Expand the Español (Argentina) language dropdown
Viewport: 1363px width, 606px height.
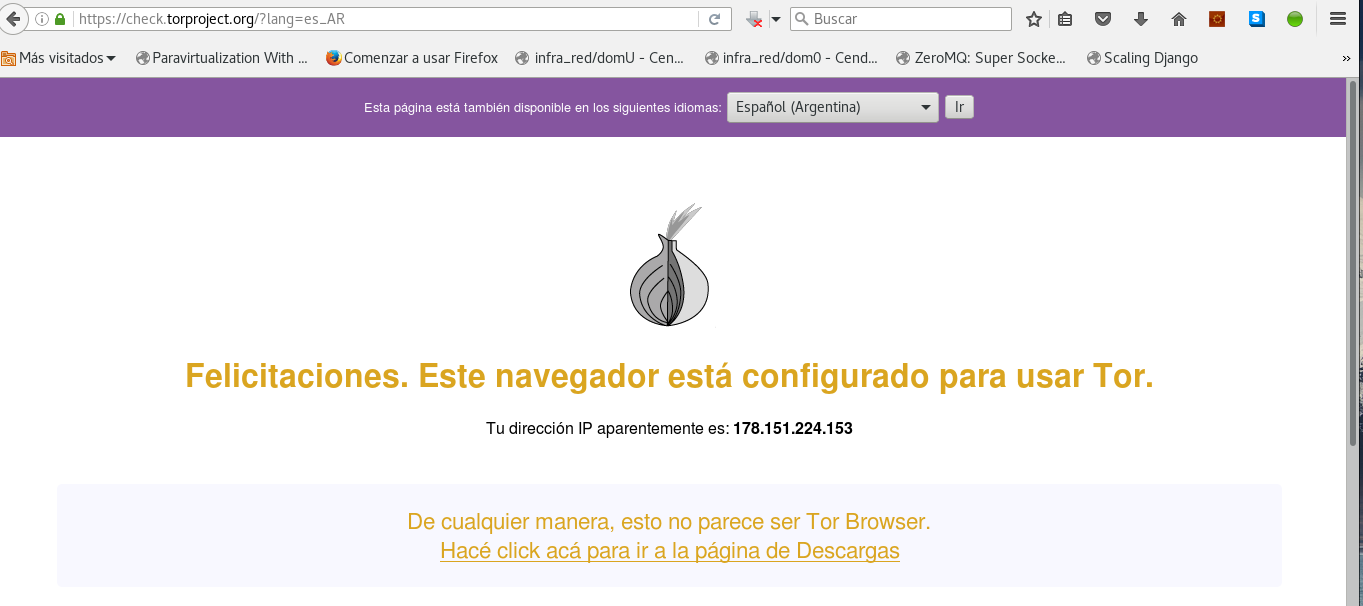(832, 107)
